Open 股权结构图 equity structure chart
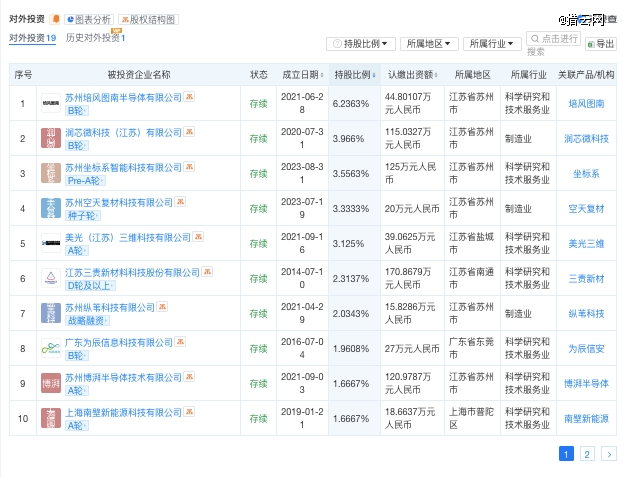The image size is (623, 477). point(148,19)
